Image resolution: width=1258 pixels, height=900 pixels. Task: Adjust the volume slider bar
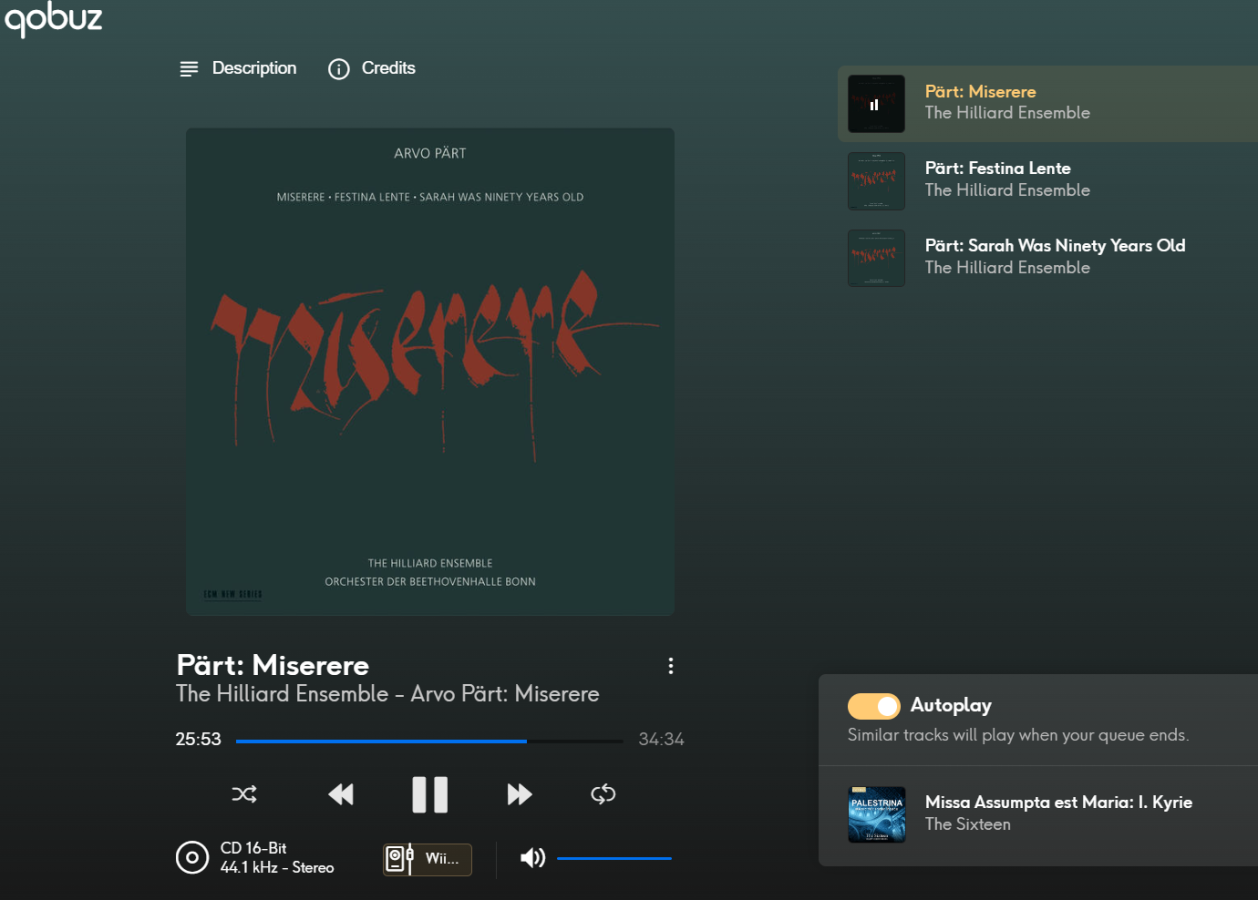coord(613,858)
